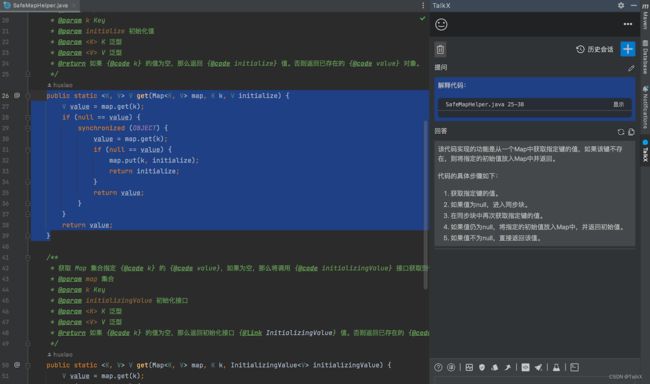The width and height of the screenshot is (650, 384).
Task: Open the Maven side tool window
Action: [x=645, y=17]
